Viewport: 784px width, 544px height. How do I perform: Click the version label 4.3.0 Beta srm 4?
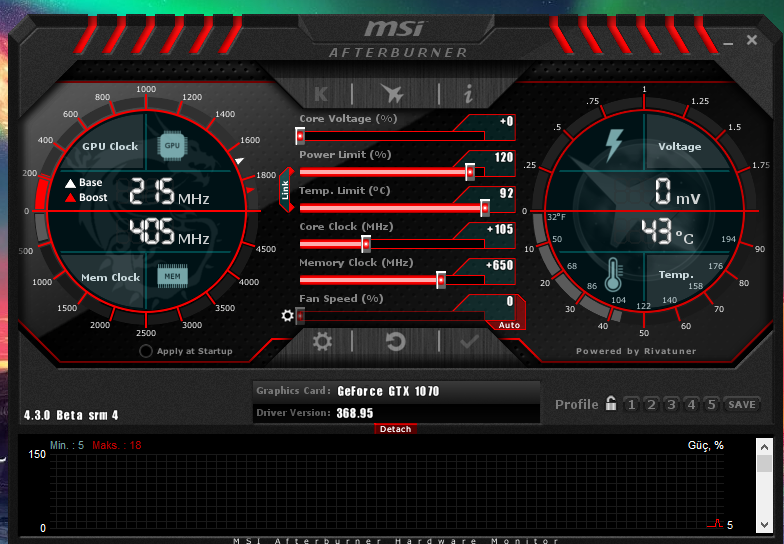71,415
